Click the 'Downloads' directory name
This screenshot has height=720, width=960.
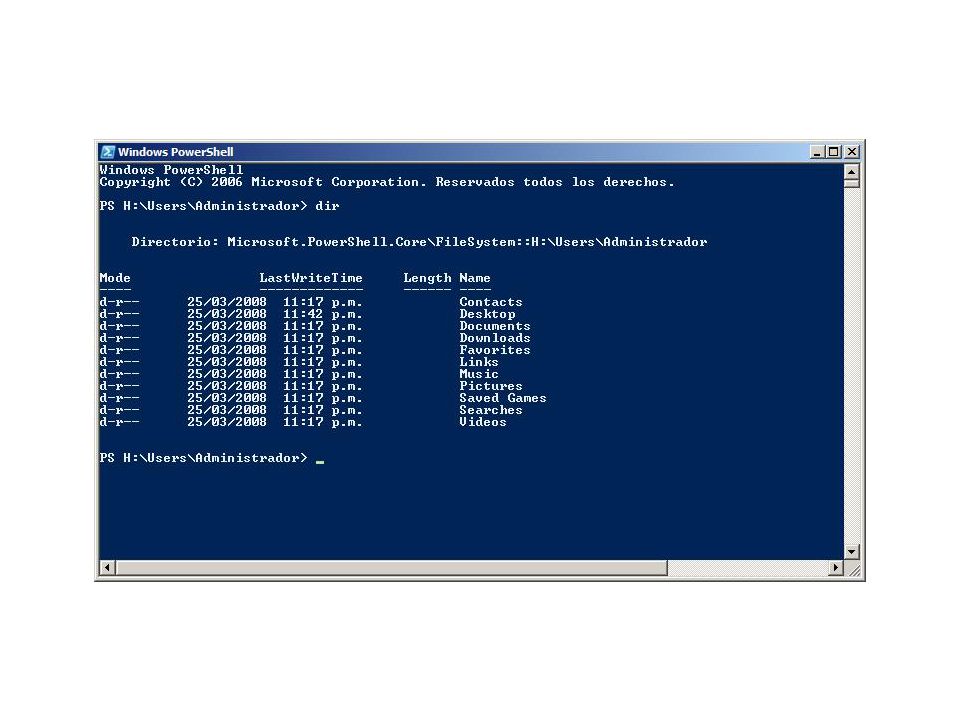click(495, 338)
